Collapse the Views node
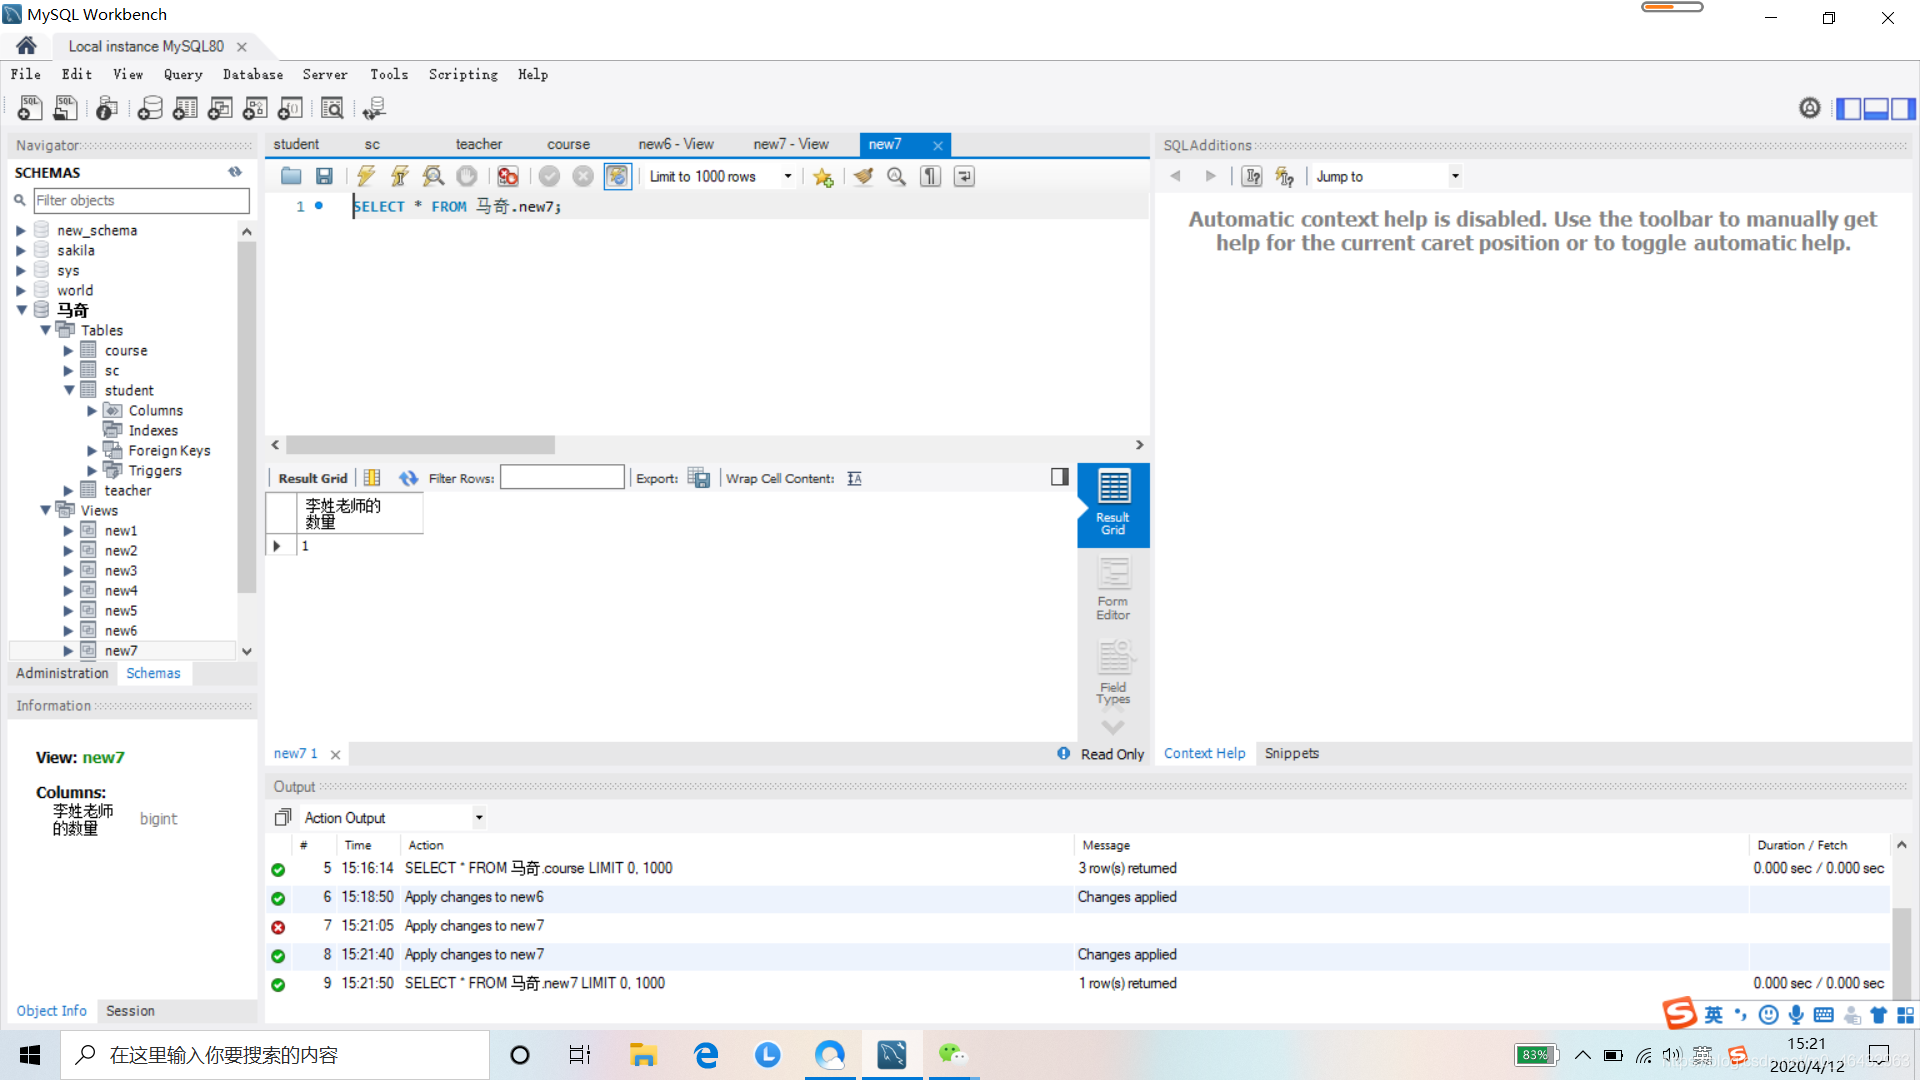Viewport: 1920px width, 1080px height. click(x=45, y=510)
